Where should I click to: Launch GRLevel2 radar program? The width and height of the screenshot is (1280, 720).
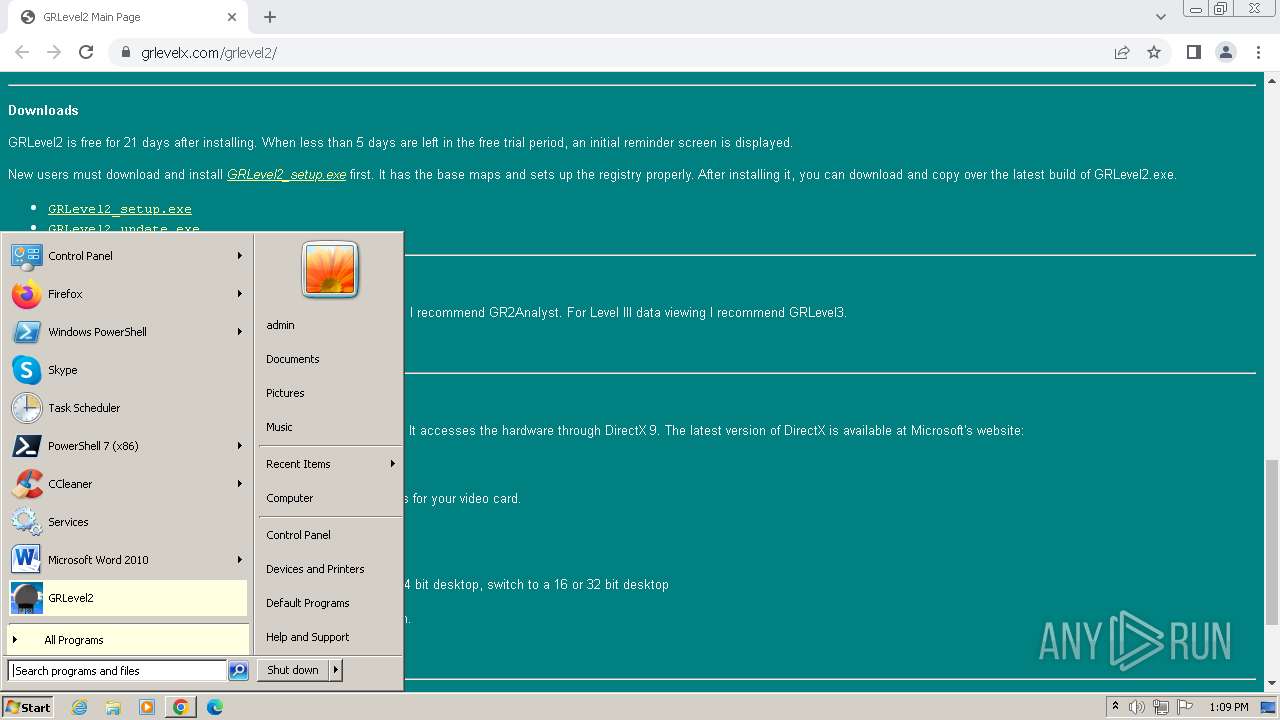click(x=128, y=598)
